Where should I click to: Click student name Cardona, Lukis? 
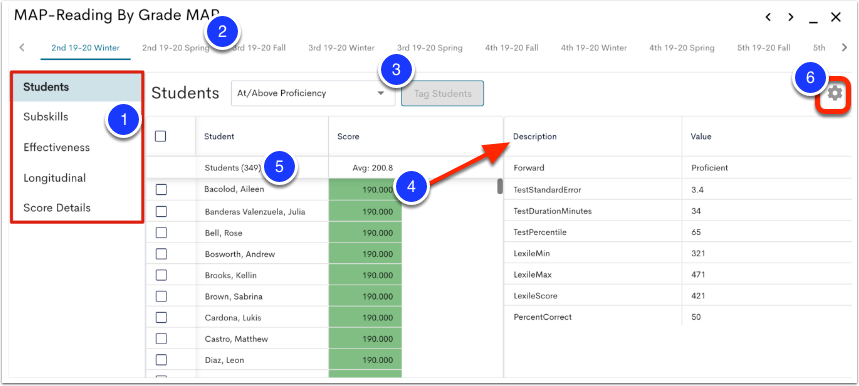point(232,318)
